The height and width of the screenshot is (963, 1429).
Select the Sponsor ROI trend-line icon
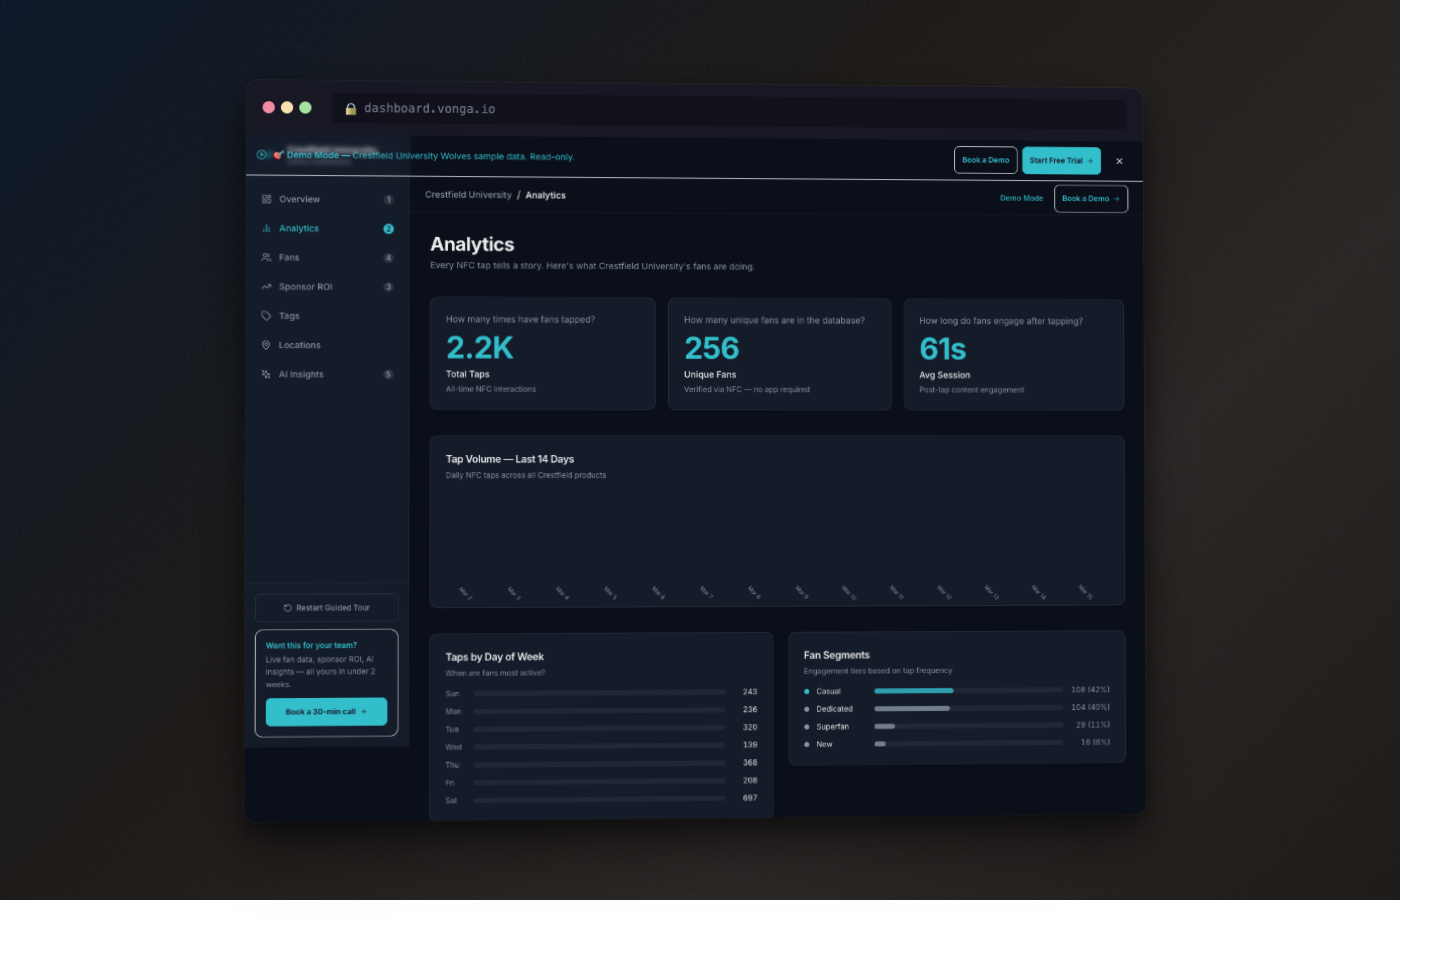point(265,286)
